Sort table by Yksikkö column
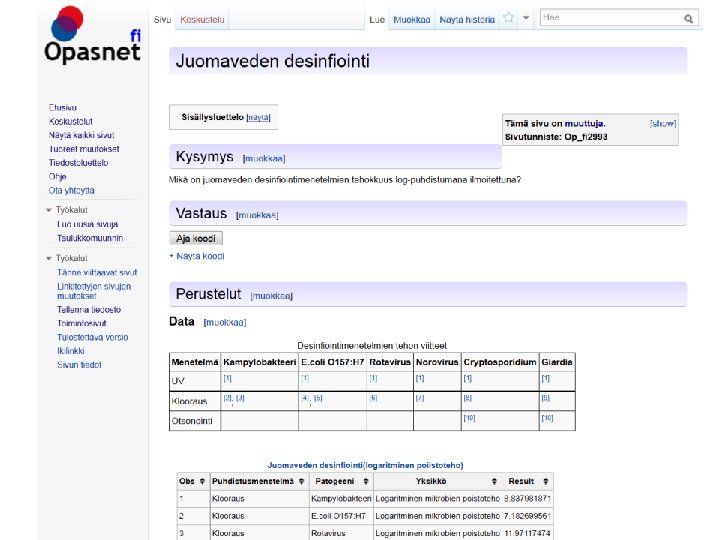This screenshot has height=540, width=720. point(494,481)
